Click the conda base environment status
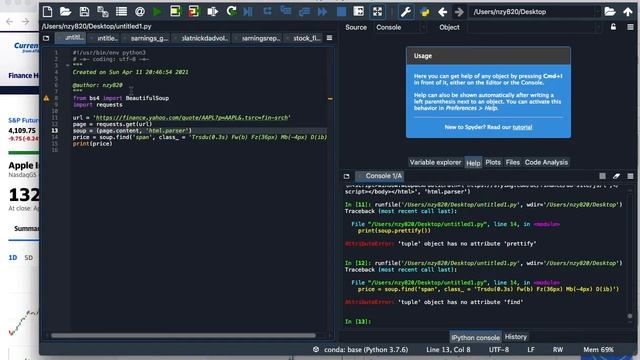The height and width of the screenshot is (360, 640). coord(361,350)
